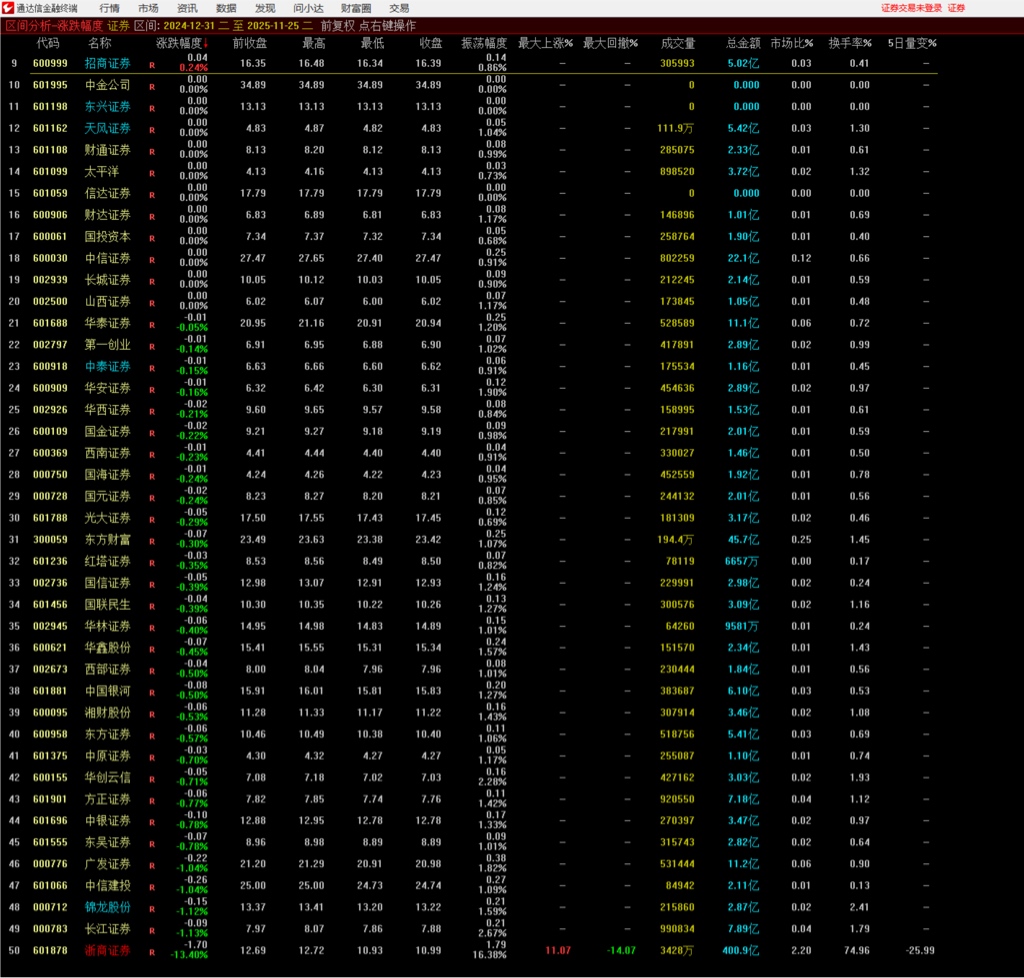Image resolution: width=1024 pixels, height=978 pixels.
Task: Sort by the 市场比% column header
Action: (792, 43)
